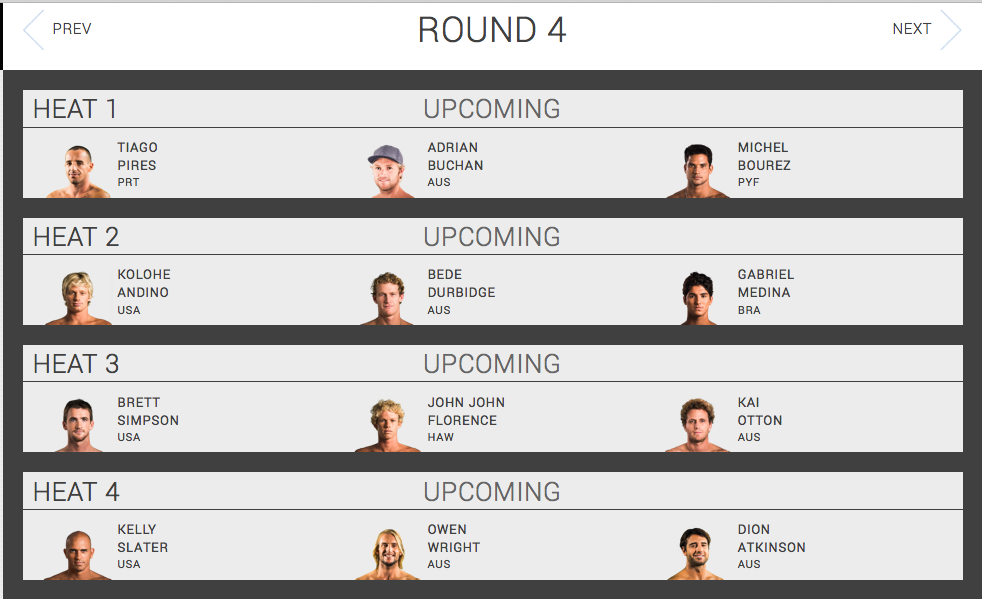Click the Heat 3 Upcoming status label
The image size is (982, 599).
point(491,364)
